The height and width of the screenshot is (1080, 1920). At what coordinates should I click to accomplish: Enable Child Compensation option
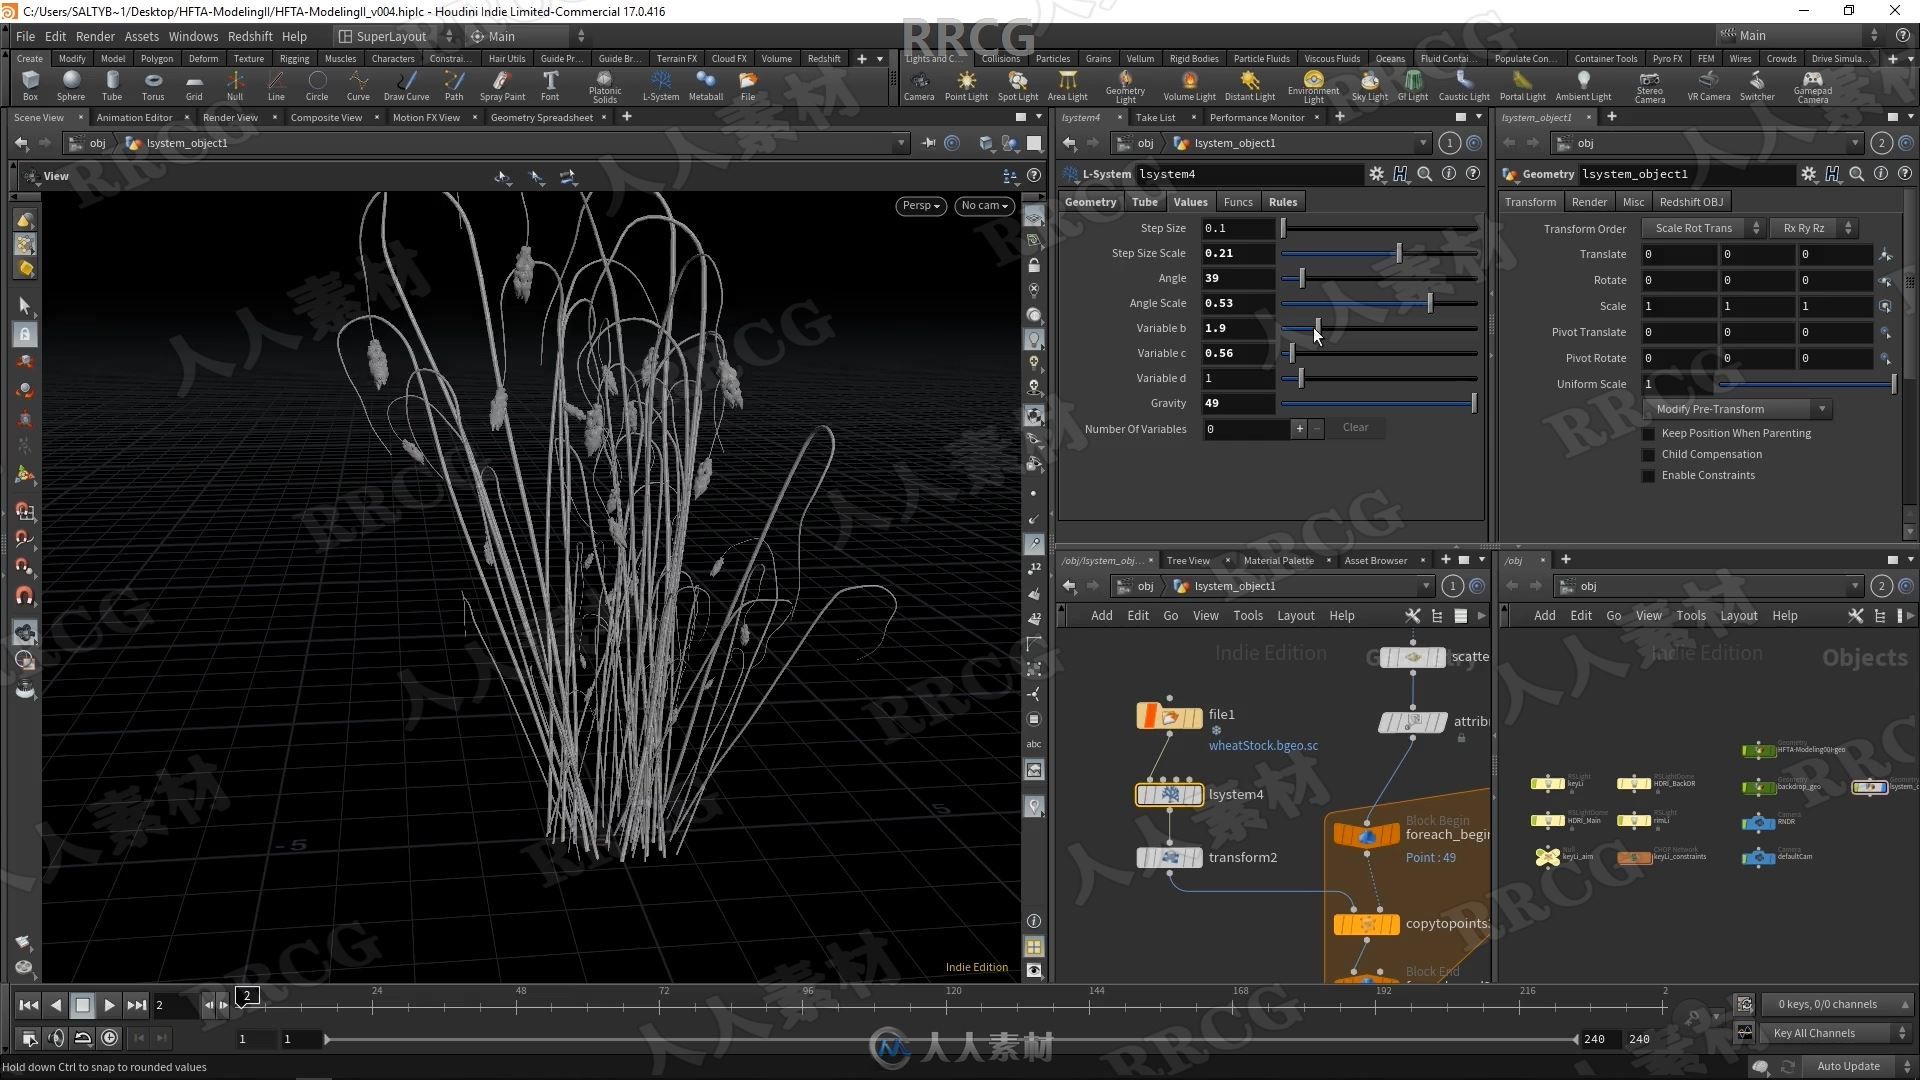tap(1652, 452)
